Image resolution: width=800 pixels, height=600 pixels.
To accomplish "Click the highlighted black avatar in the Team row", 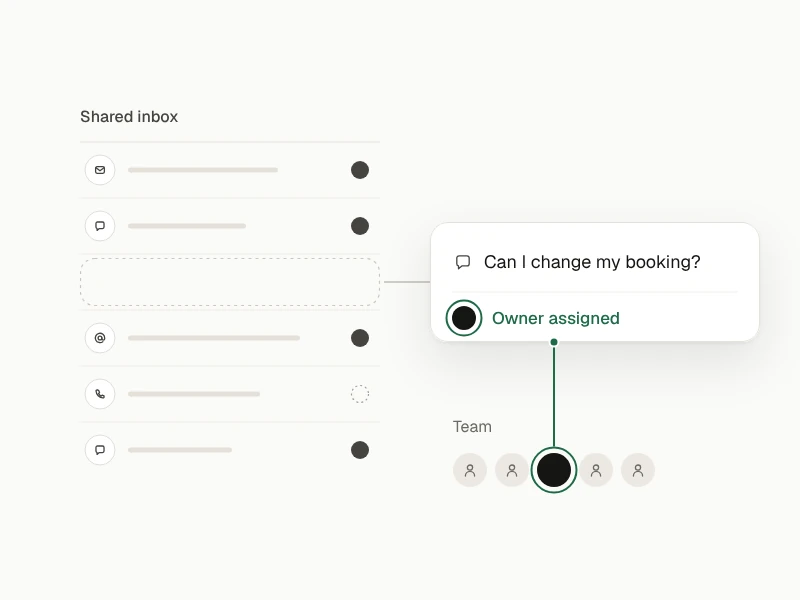I will (554, 470).
